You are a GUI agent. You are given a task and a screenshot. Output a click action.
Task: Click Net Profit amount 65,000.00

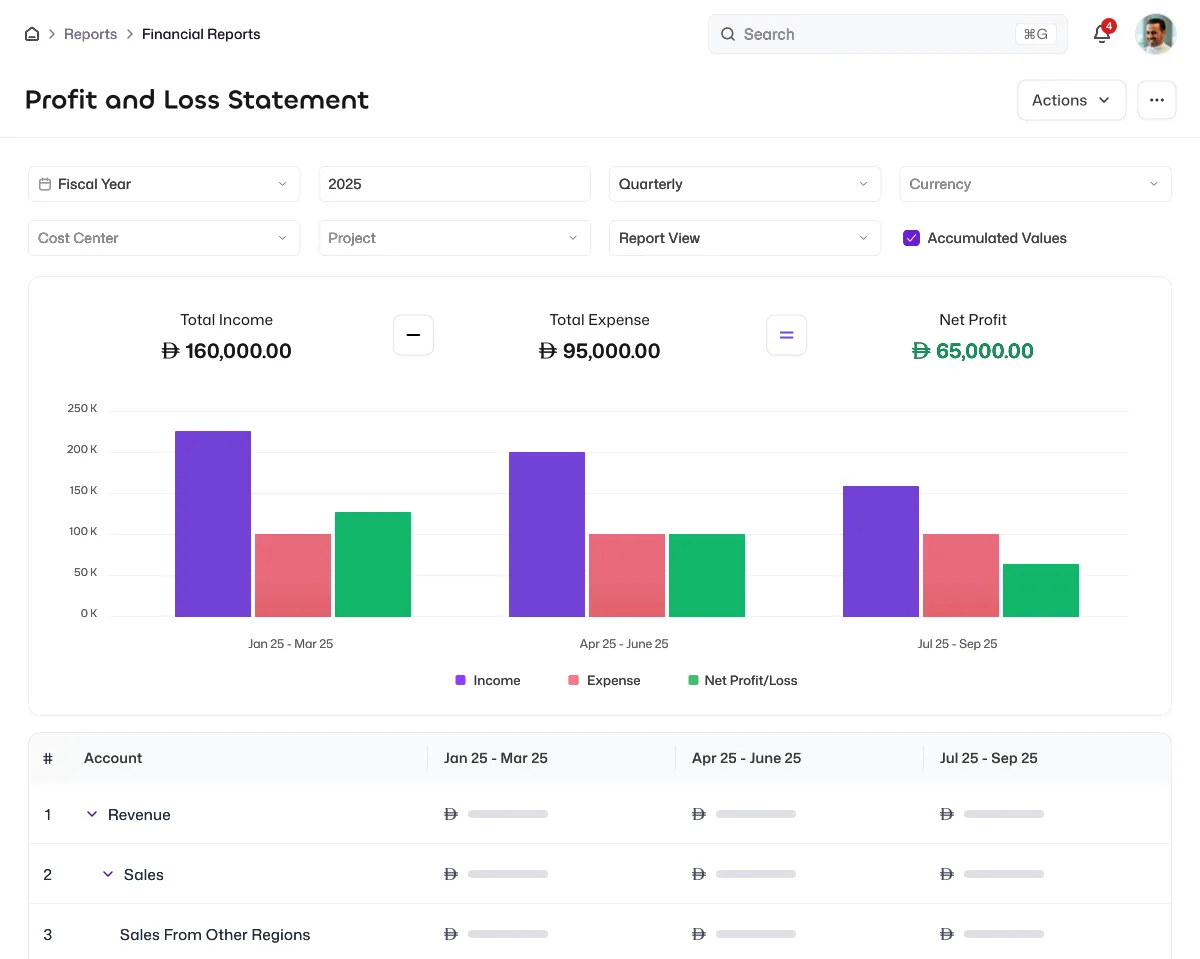point(973,351)
